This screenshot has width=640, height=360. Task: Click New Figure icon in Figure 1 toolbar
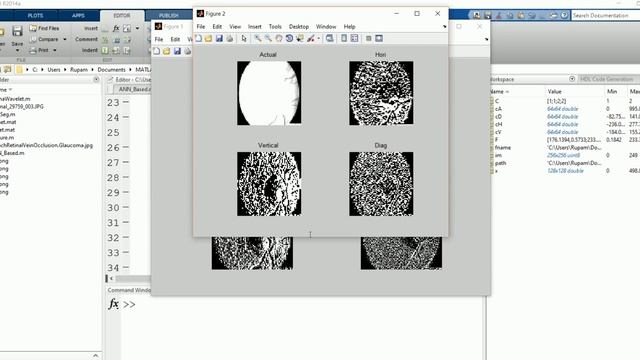pyautogui.click(x=156, y=51)
